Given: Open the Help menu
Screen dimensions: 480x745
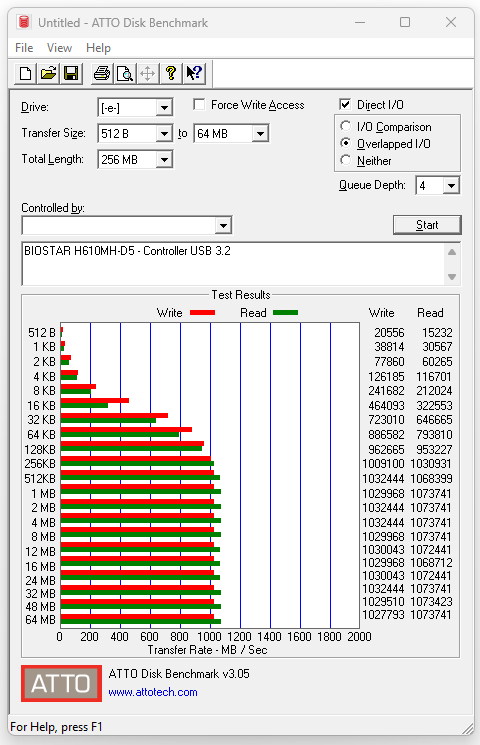Looking at the screenshot, I should (98, 48).
